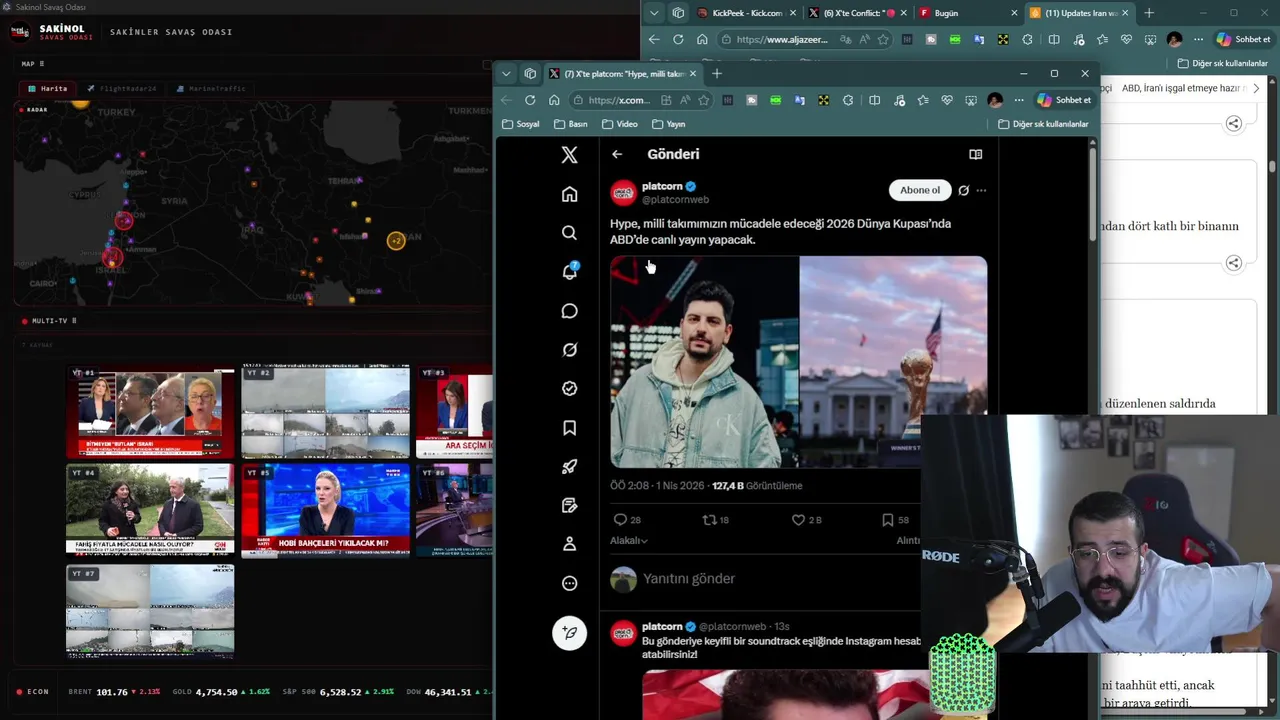
Task: Open Articles icon in X sidebar
Action: 569,505
